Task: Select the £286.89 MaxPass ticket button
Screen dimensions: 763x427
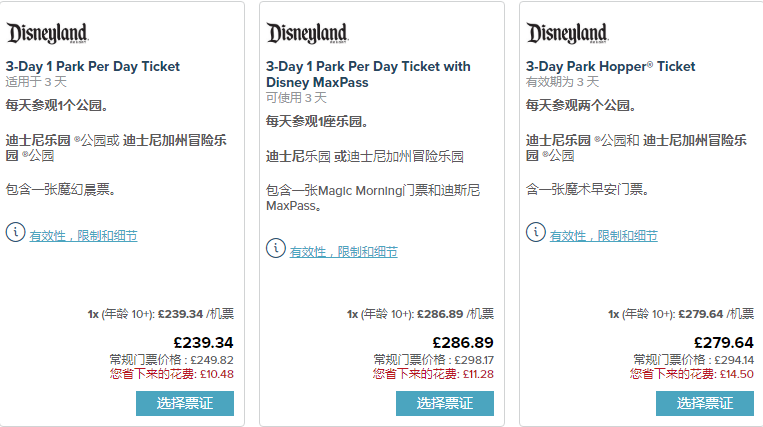Action: pyautogui.click(x=445, y=403)
